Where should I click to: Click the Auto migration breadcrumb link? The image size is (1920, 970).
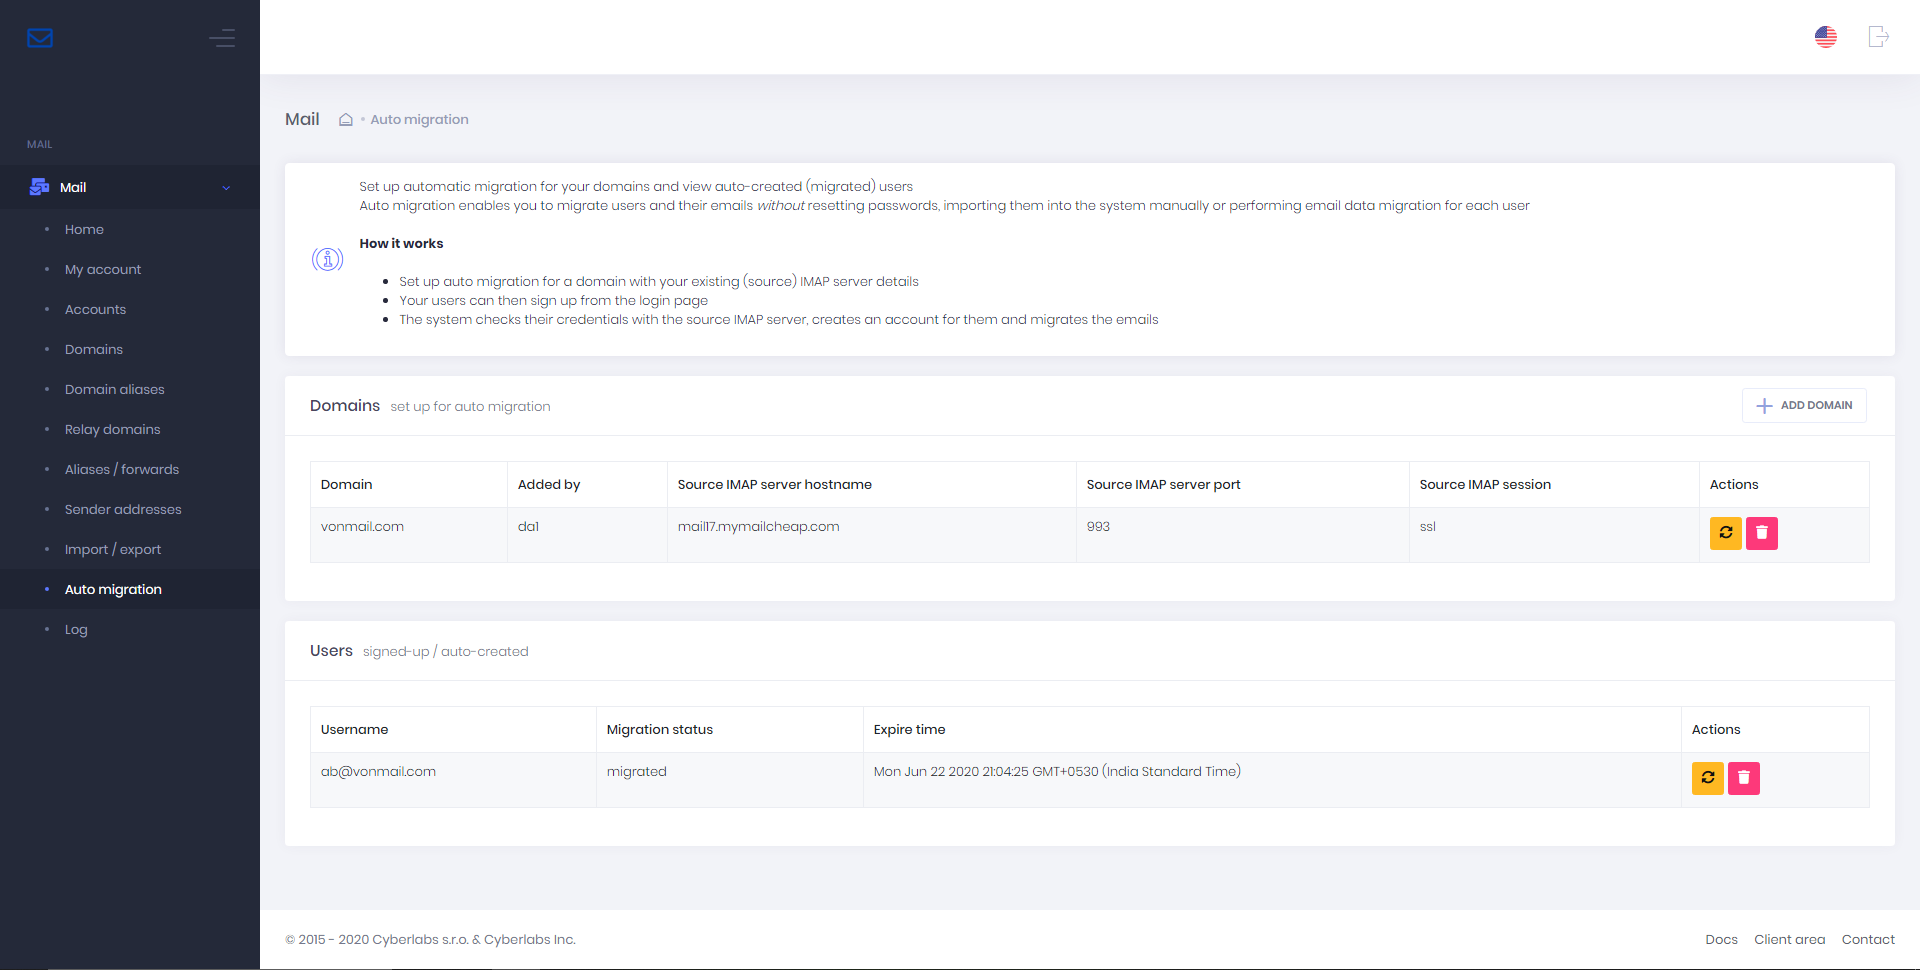pyautogui.click(x=419, y=119)
